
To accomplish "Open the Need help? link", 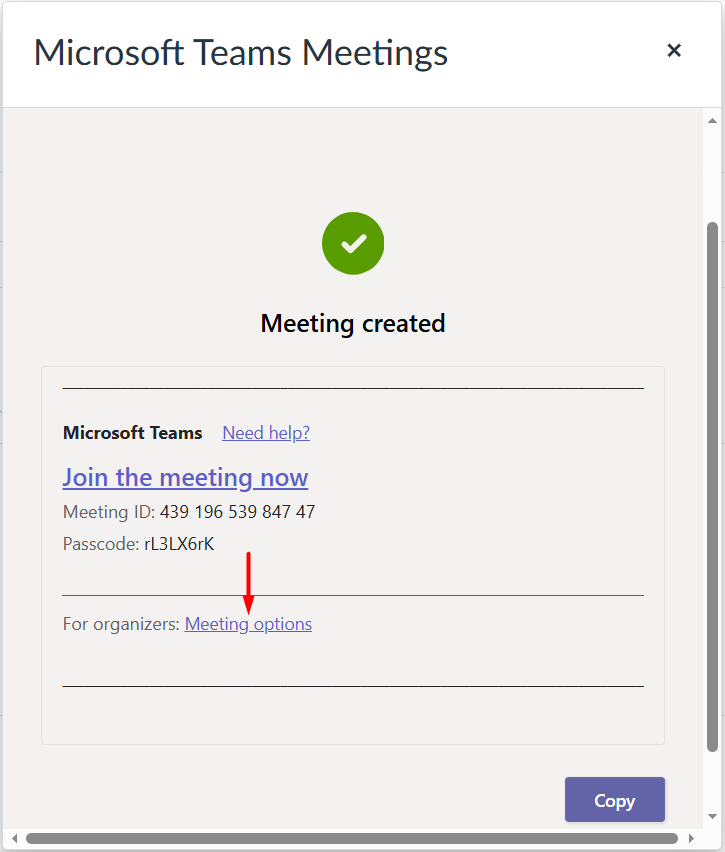I will (266, 433).
